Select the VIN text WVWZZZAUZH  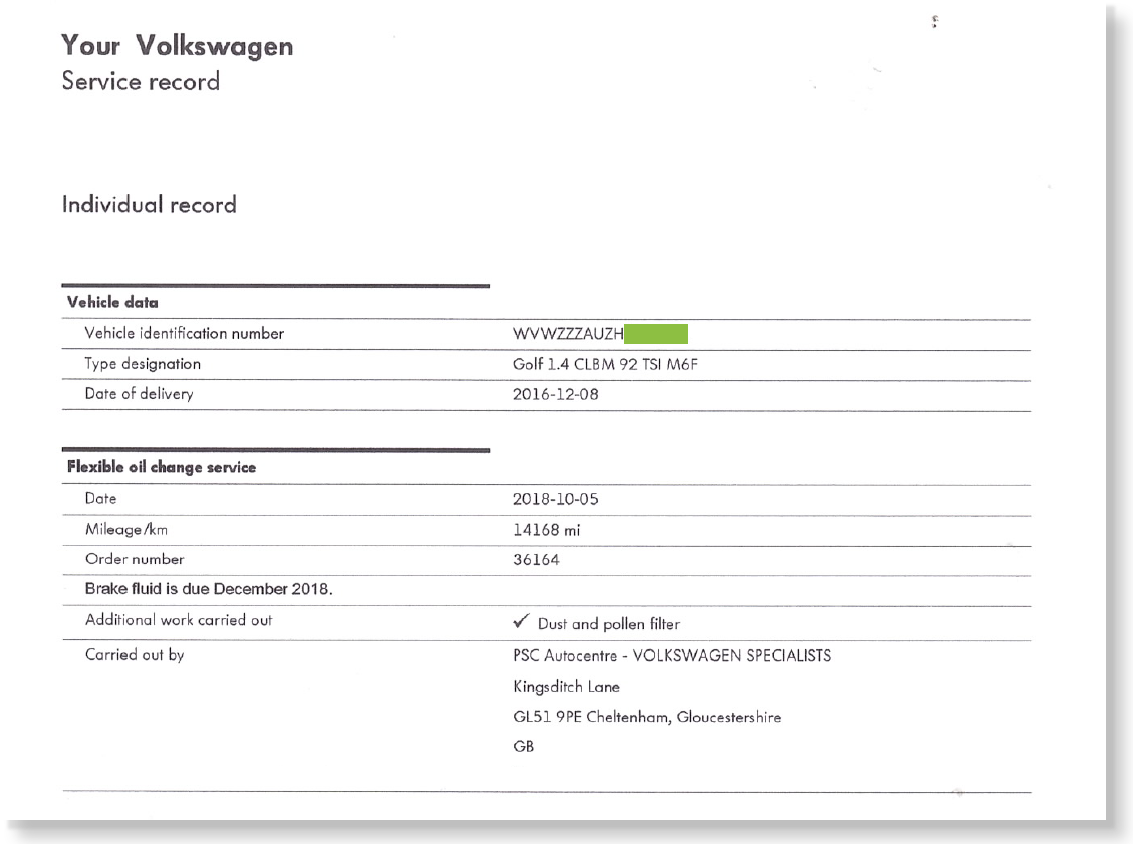(x=568, y=334)
